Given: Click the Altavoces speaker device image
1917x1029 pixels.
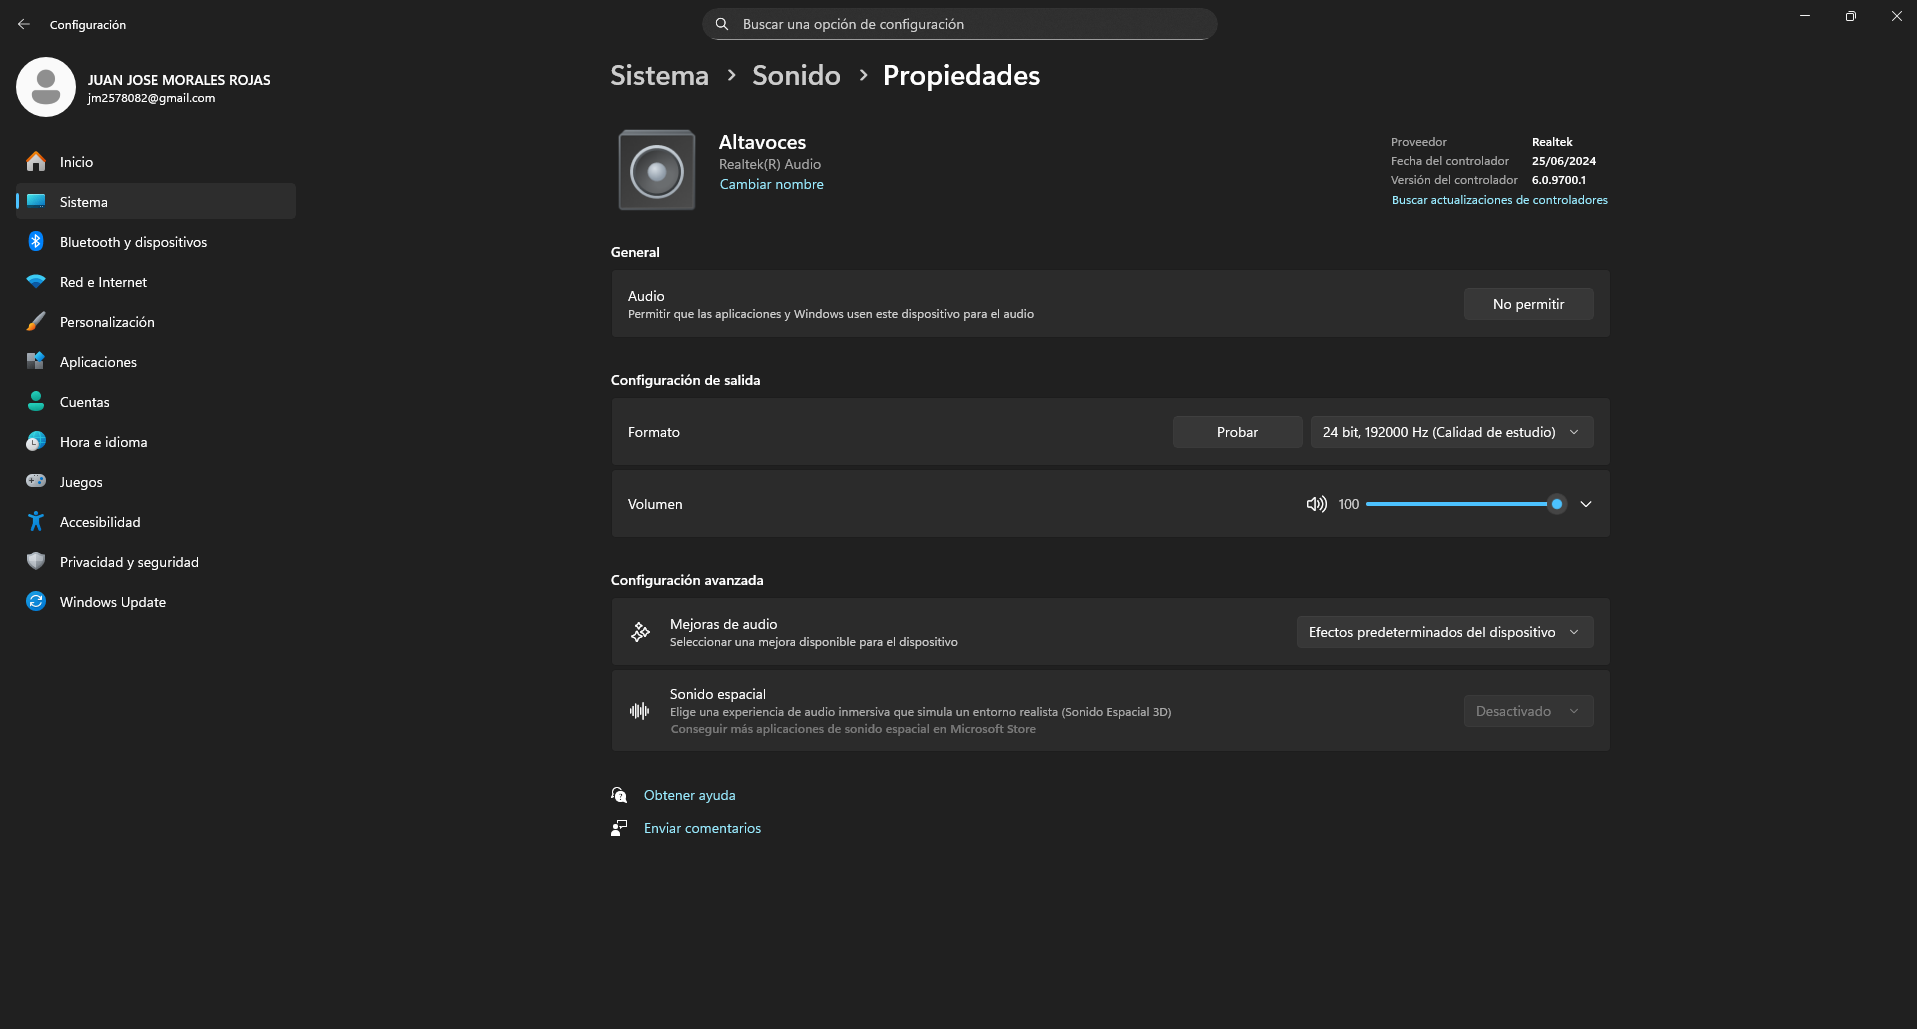Looking at the screenshot, I should tap(657, 170).
